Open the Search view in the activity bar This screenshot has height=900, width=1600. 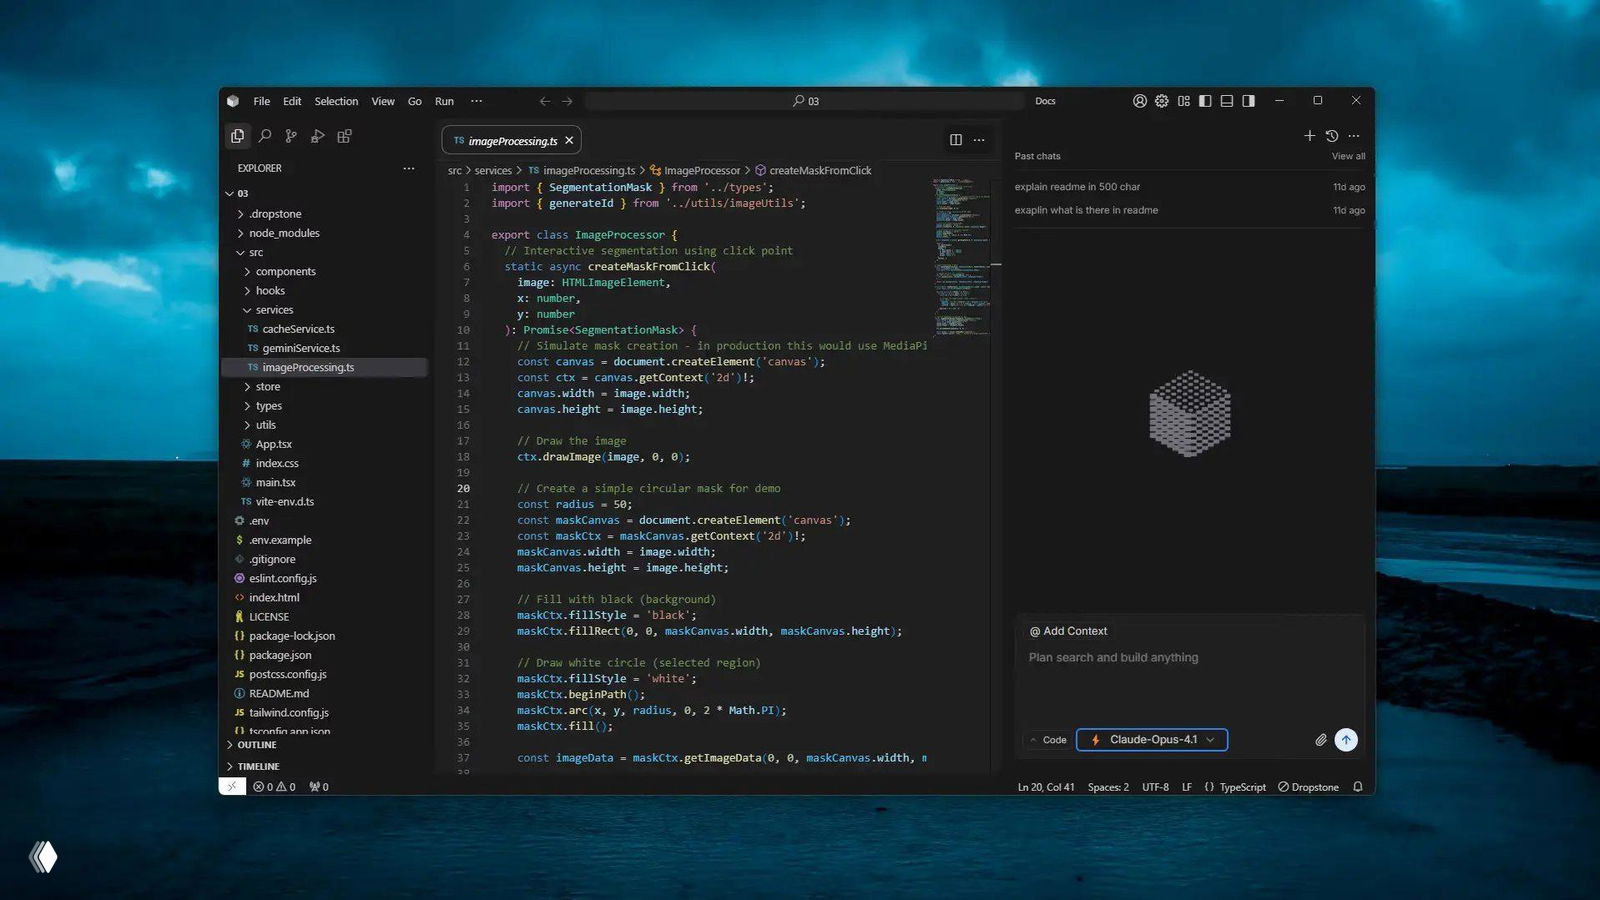click(264, 135)
